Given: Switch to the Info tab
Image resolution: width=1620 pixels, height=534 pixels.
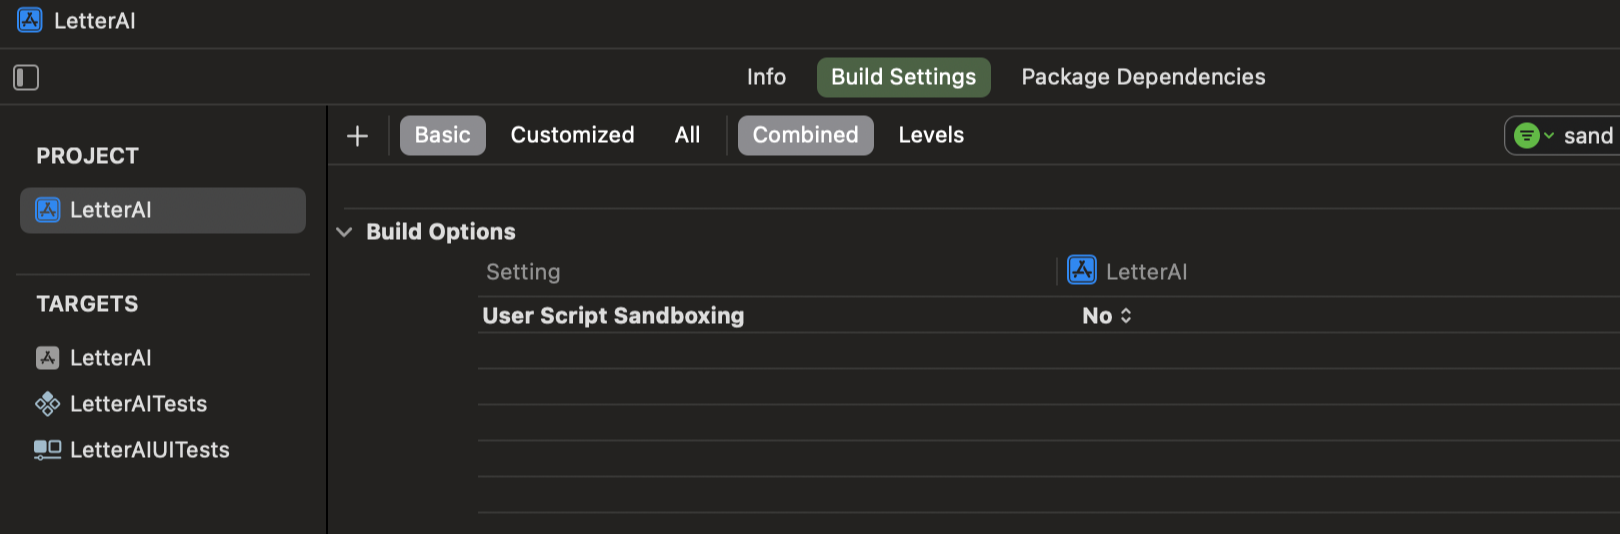Looking at the screenshot, I should click(767, 77).
